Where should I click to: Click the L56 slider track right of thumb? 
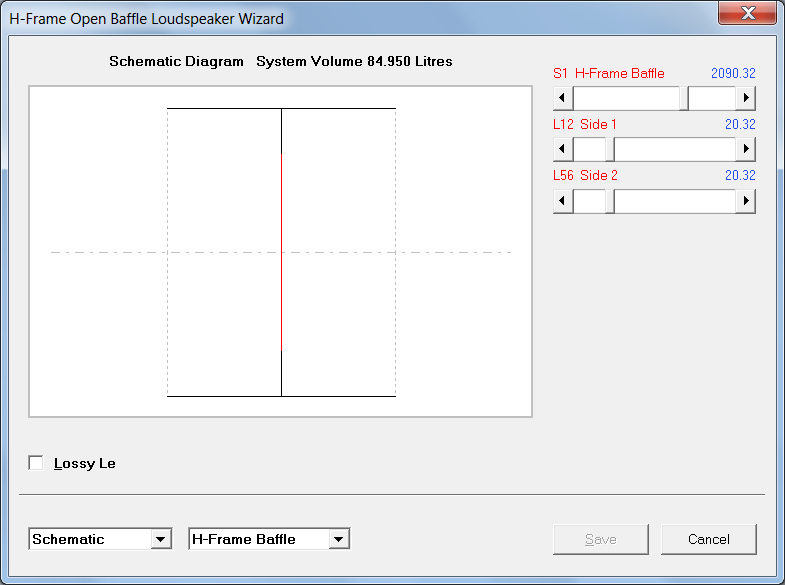click(675, 201)
